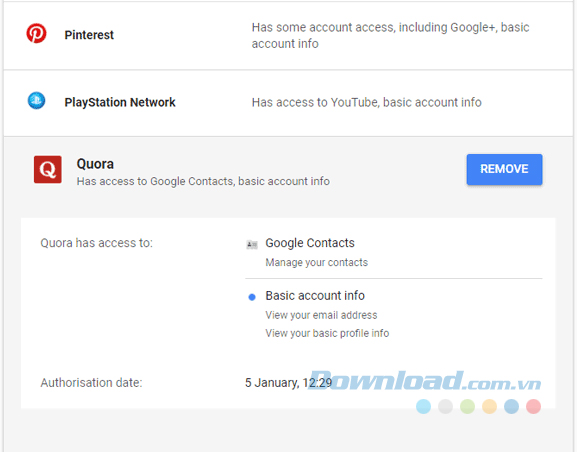Click 'Has access to Google Contacts' subtitle
Image resolution: width=577 pixels, height=452 pixels.
click(x=203, y=181)
